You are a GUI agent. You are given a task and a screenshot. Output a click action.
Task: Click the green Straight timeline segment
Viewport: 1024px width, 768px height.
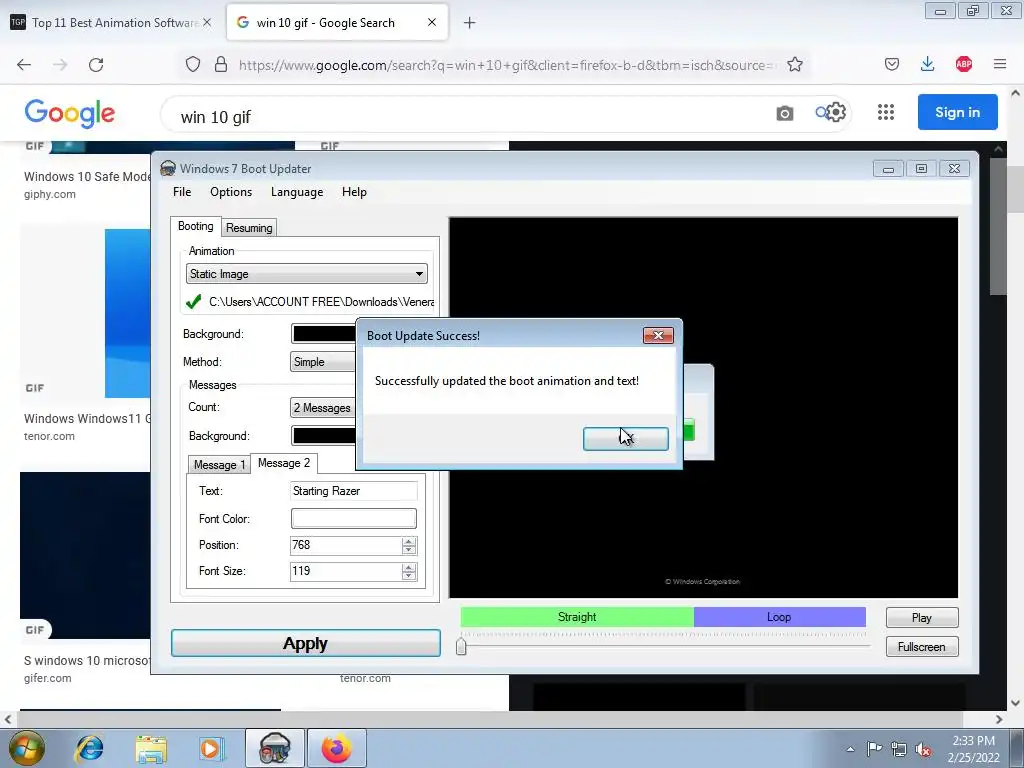coord(577,616)
